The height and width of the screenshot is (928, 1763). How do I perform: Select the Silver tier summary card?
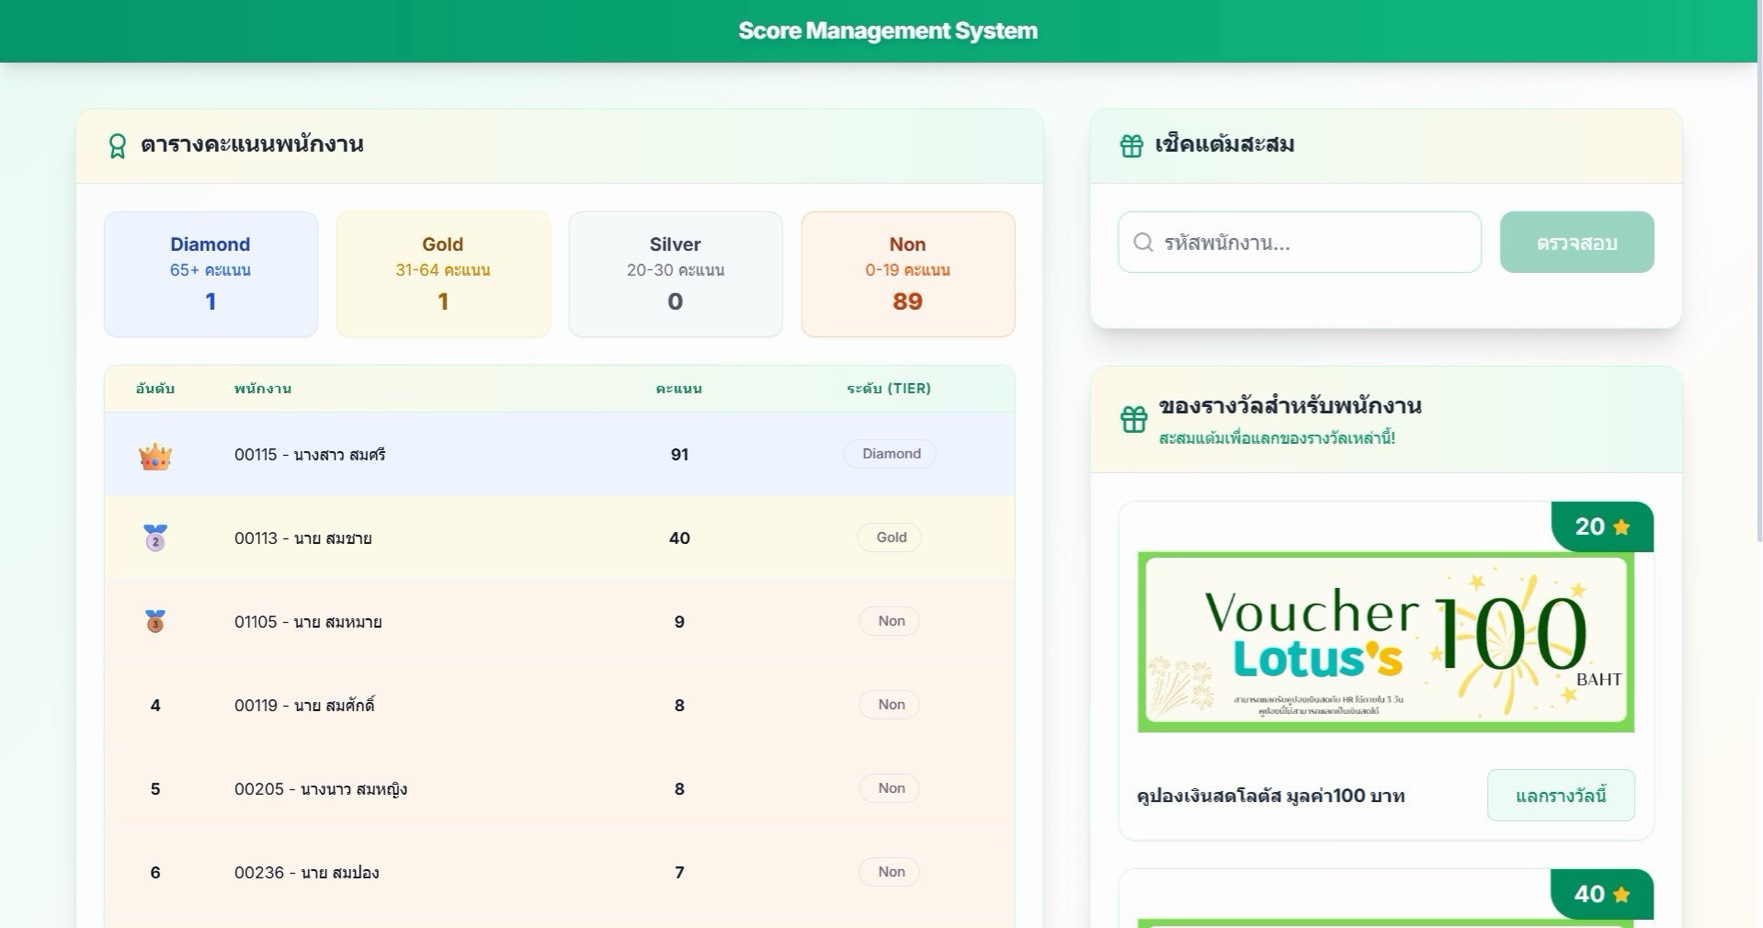(x=675, y=274)
